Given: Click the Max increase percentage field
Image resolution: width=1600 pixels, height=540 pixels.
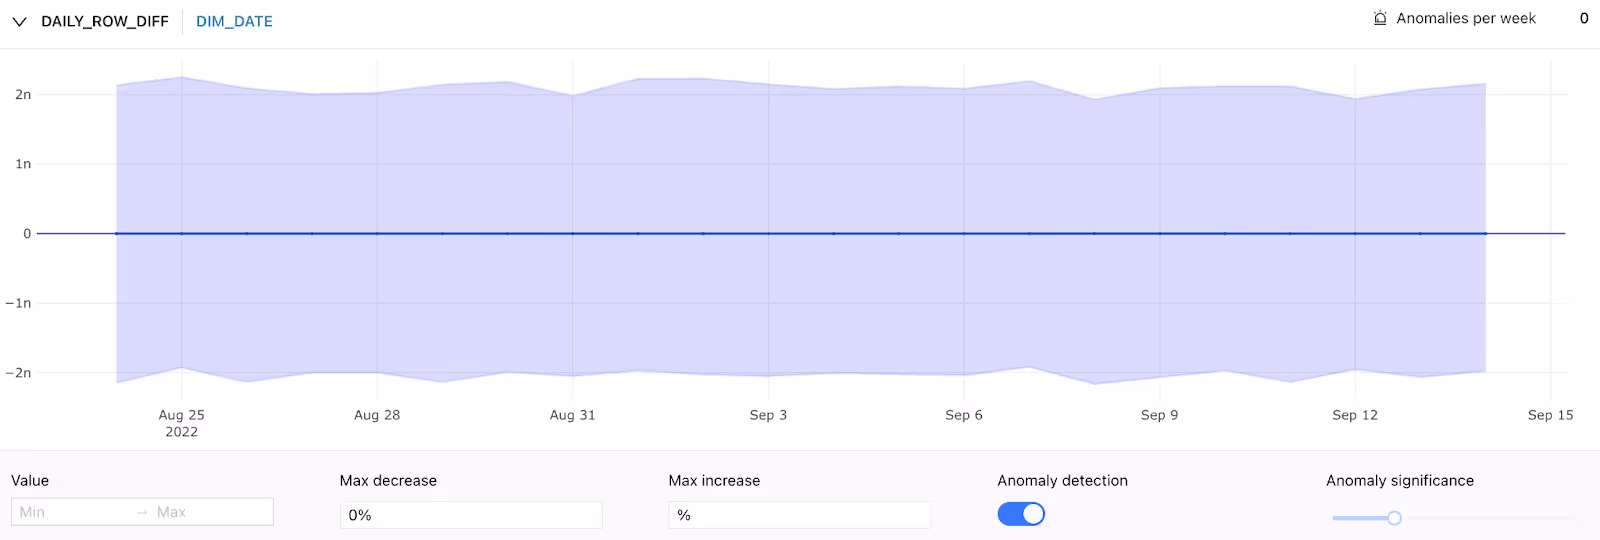Looking at the screenshot, I should point(800,515).
